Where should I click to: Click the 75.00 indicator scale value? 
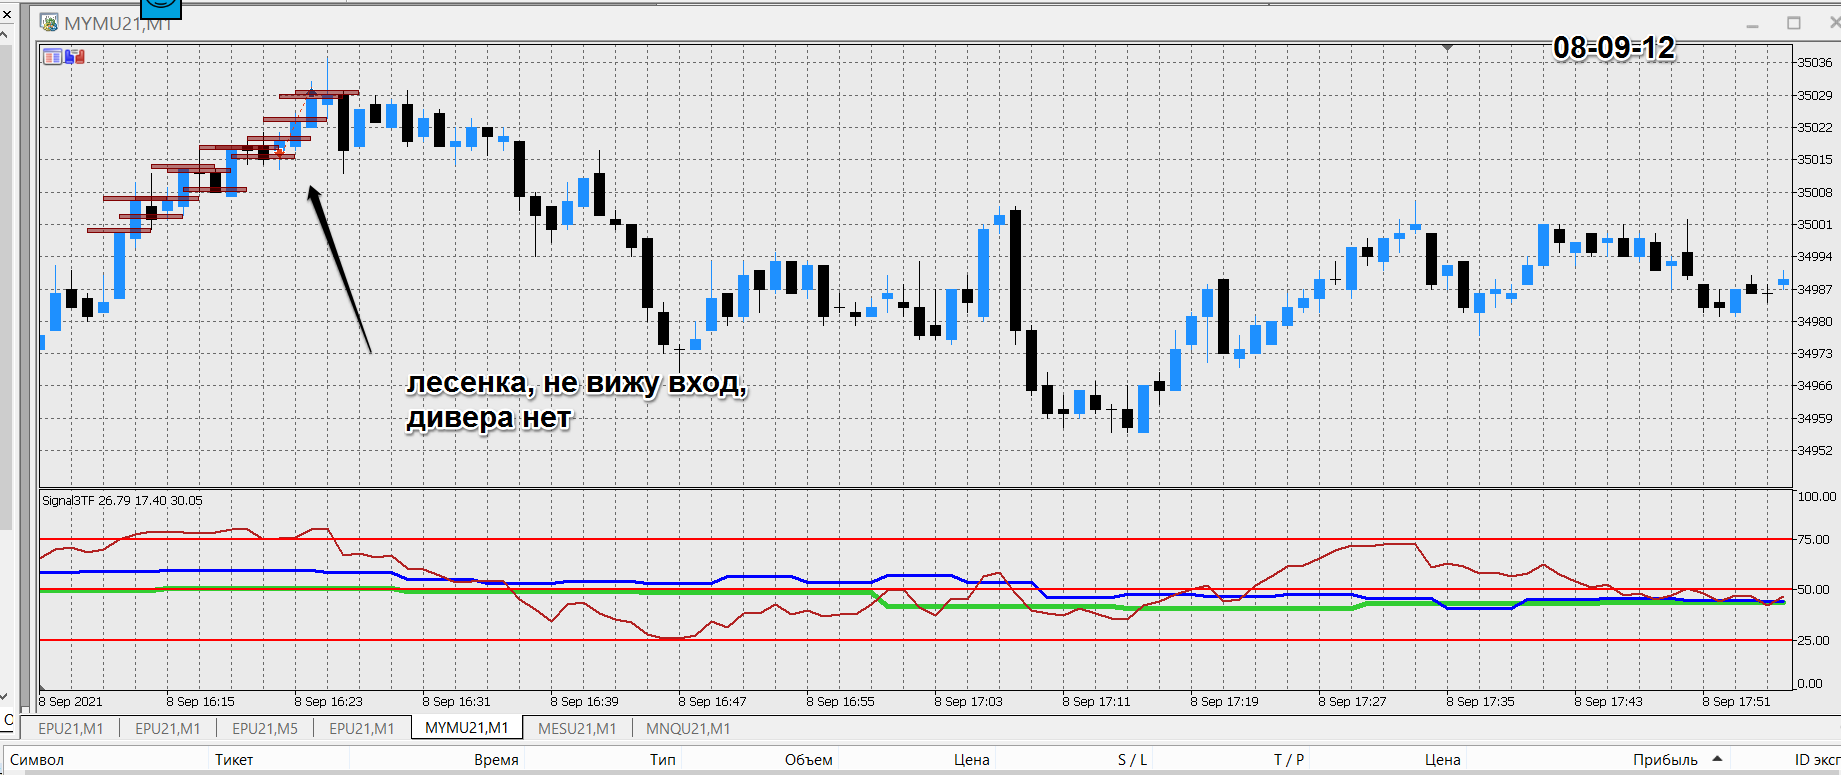1814,539
